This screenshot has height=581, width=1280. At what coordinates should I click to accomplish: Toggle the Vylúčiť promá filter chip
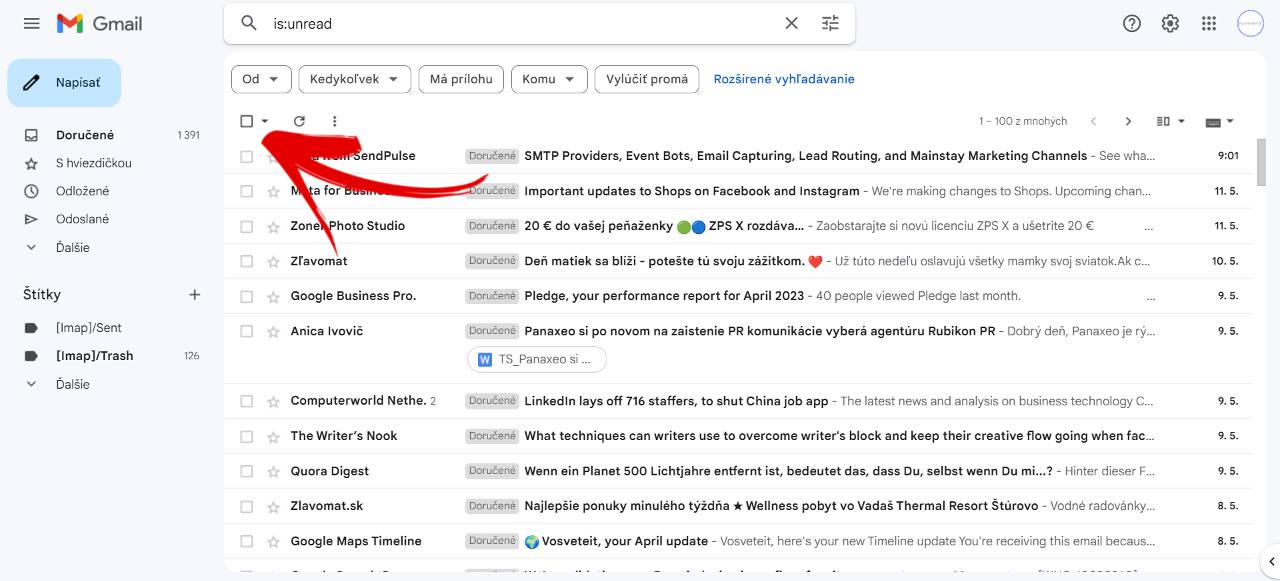[646, 79]
